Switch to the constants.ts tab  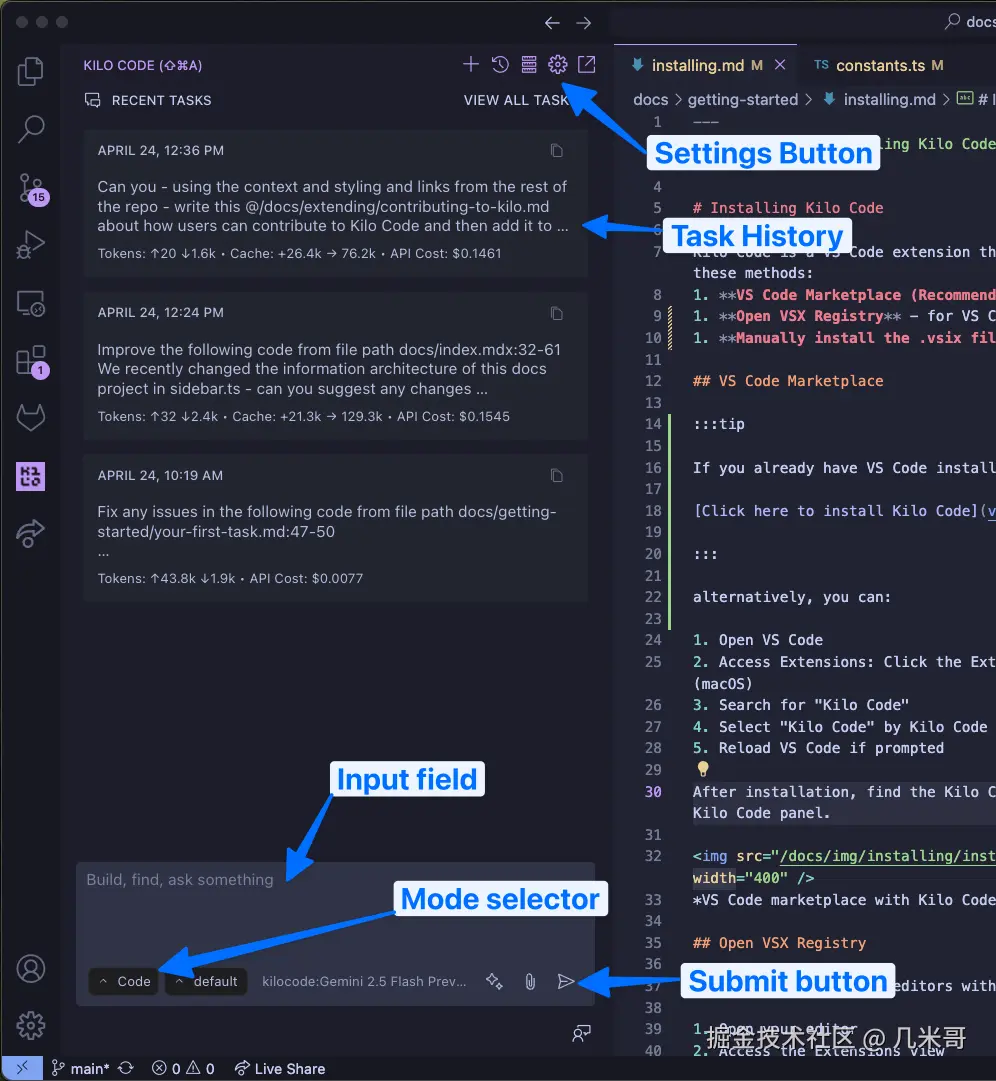tap(878, 65)
